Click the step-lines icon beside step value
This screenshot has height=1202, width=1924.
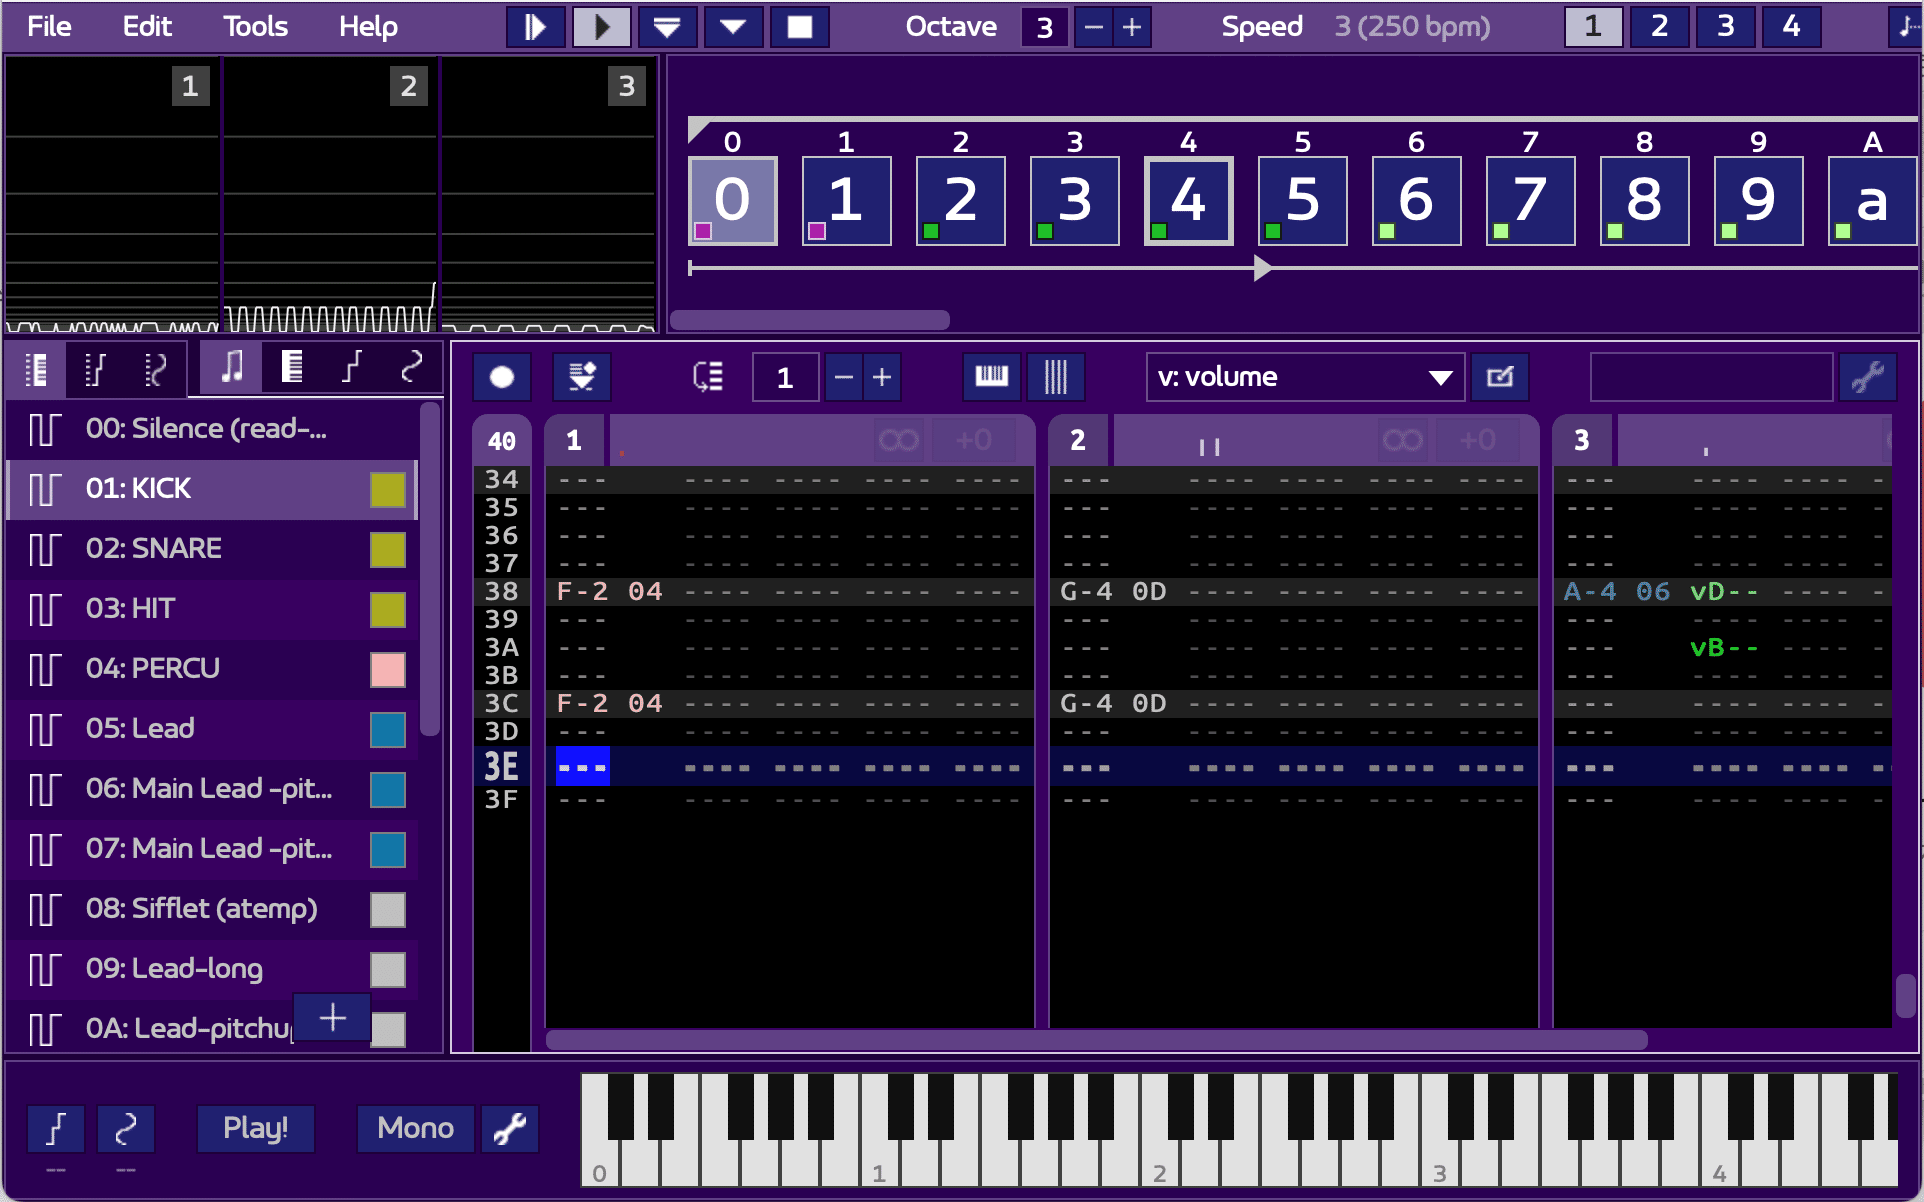pyautogui.click(x=708, y=377)
